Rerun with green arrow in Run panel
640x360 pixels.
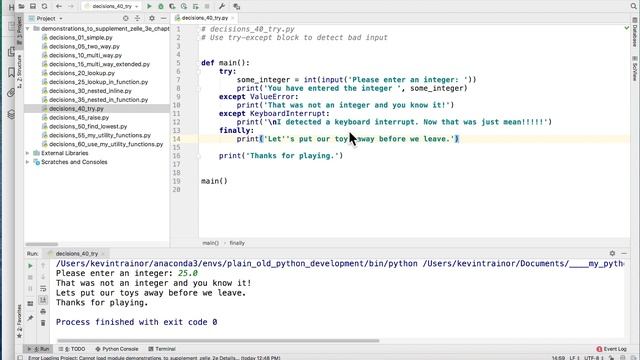pos(30,266)
